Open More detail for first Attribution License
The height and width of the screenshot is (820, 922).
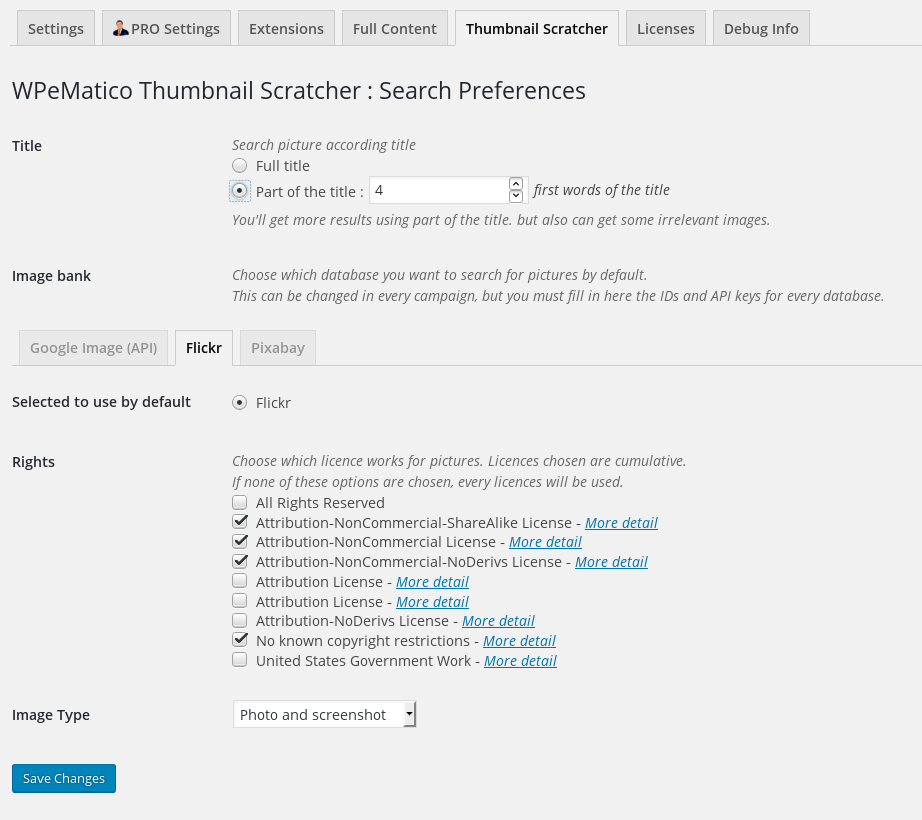tap(433, 582)
